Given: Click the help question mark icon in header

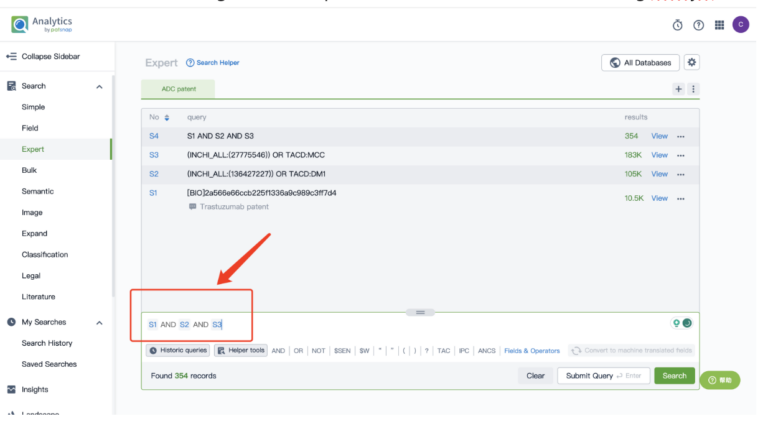Looking at the screenshot, I should 698,25.
